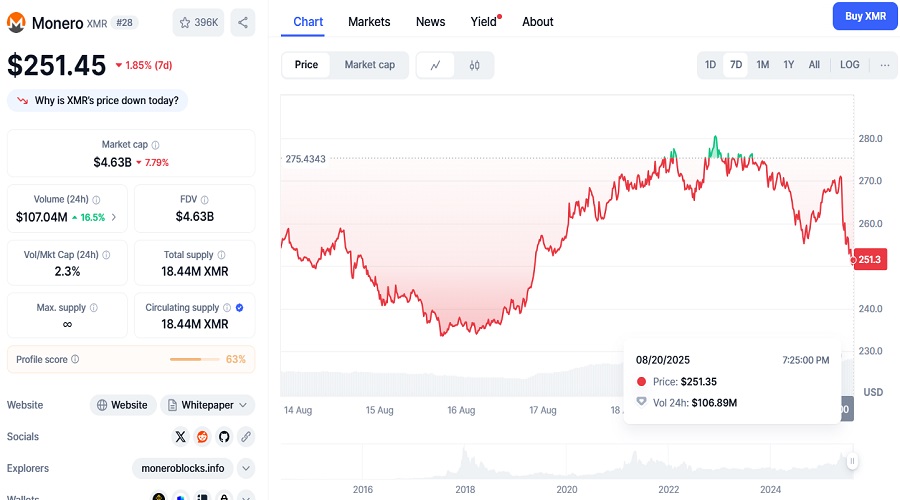Image resolution: width=900 pixels, height=500 pixels.
Task: Show Circulating supply info icon
Action: pyautogui.click(x=227, y=308)
